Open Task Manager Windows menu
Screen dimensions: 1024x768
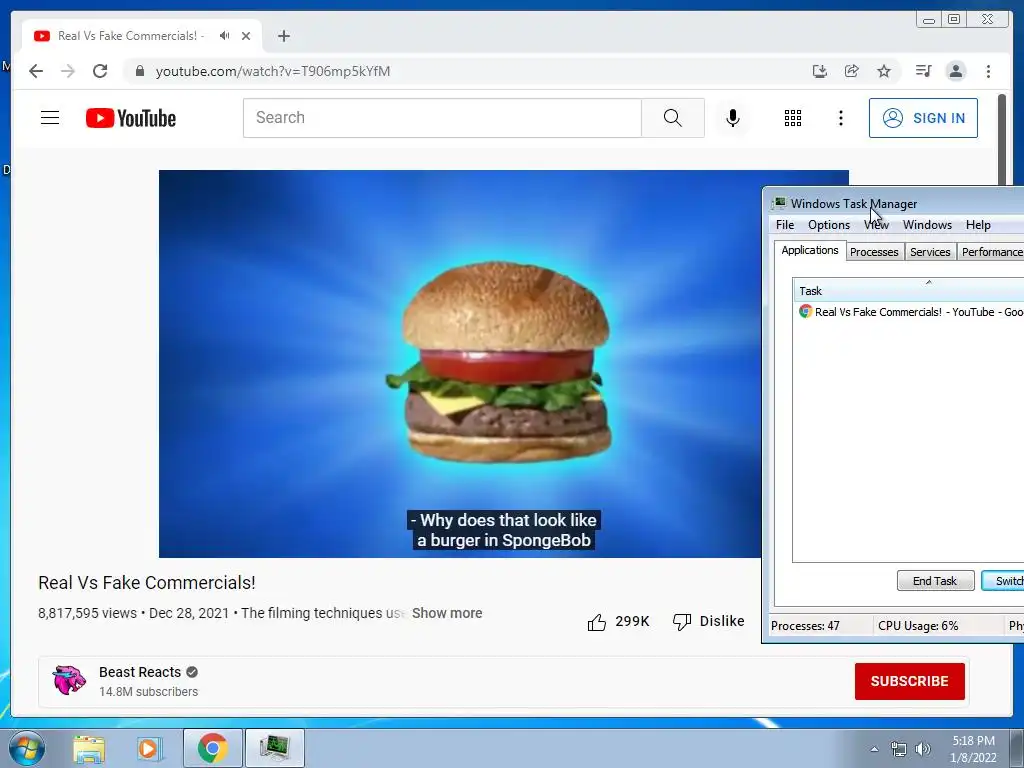click(x=927, y=225)
